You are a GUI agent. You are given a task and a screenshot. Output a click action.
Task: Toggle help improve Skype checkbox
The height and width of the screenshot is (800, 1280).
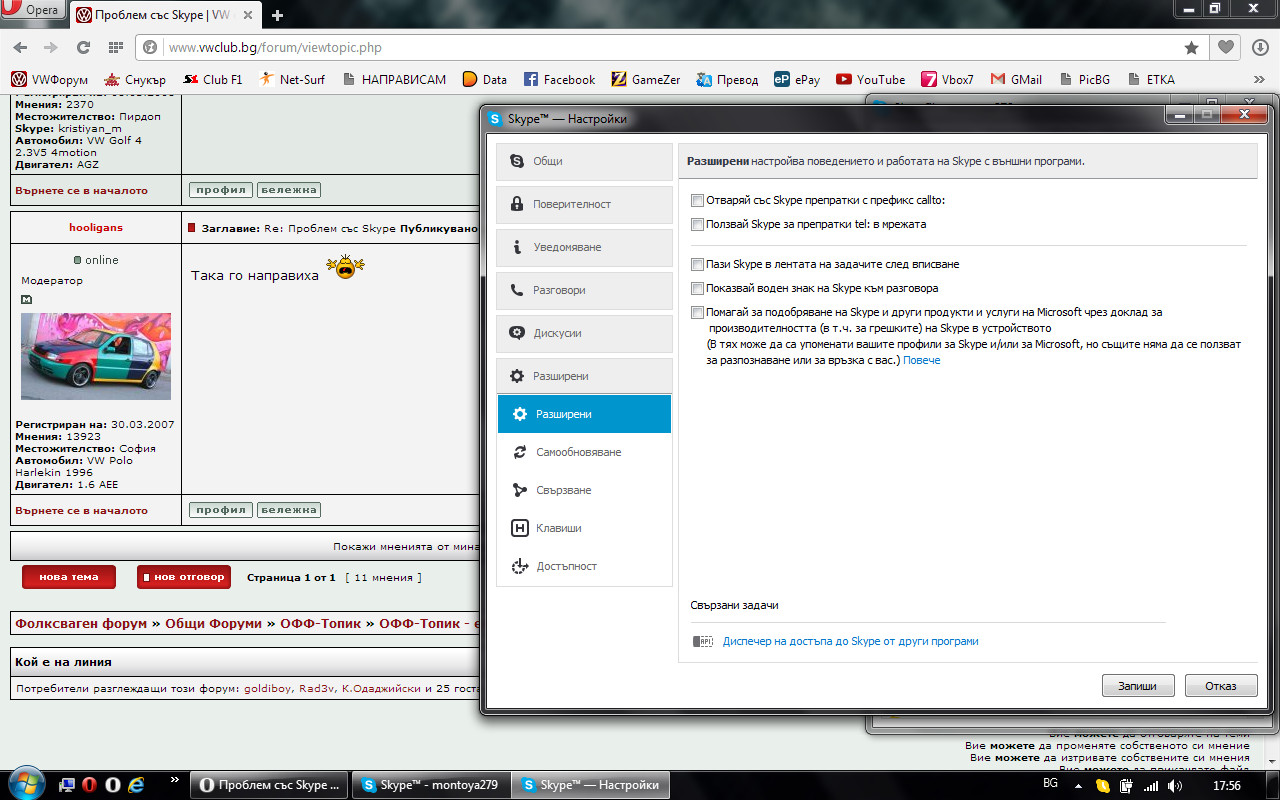pyautogui.click(x=697, y=312)
